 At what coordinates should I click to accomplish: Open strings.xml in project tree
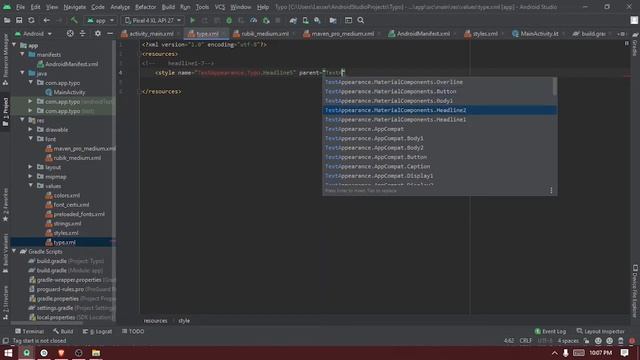point(63,223)
